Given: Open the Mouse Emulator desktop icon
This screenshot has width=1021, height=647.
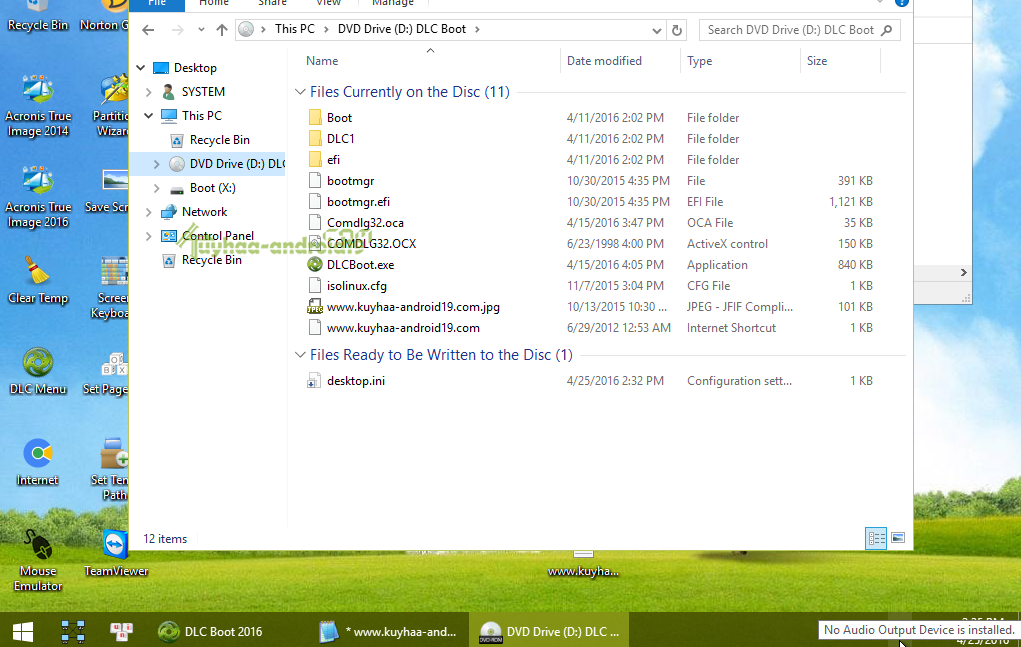Looking at the screenshot, I should [x=38, y=560].
